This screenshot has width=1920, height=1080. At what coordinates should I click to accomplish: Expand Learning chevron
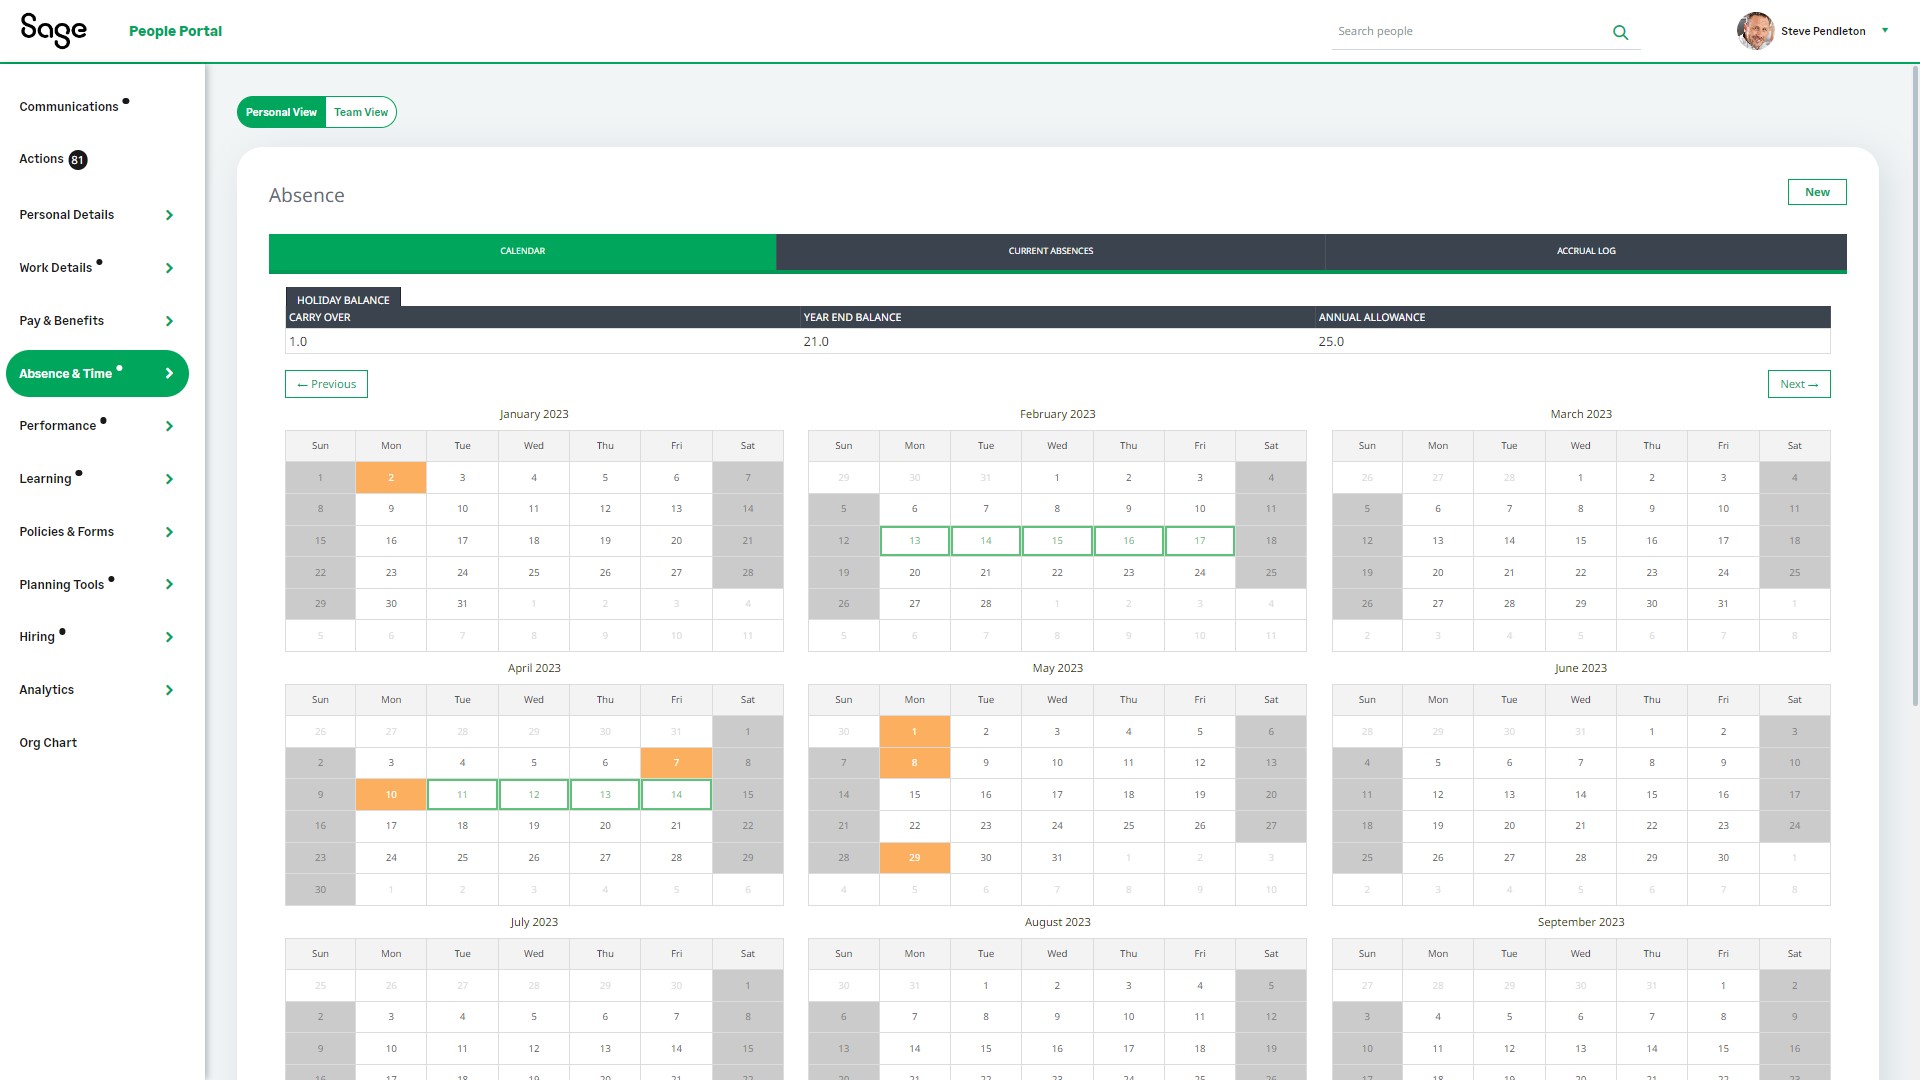coord(169,479)
